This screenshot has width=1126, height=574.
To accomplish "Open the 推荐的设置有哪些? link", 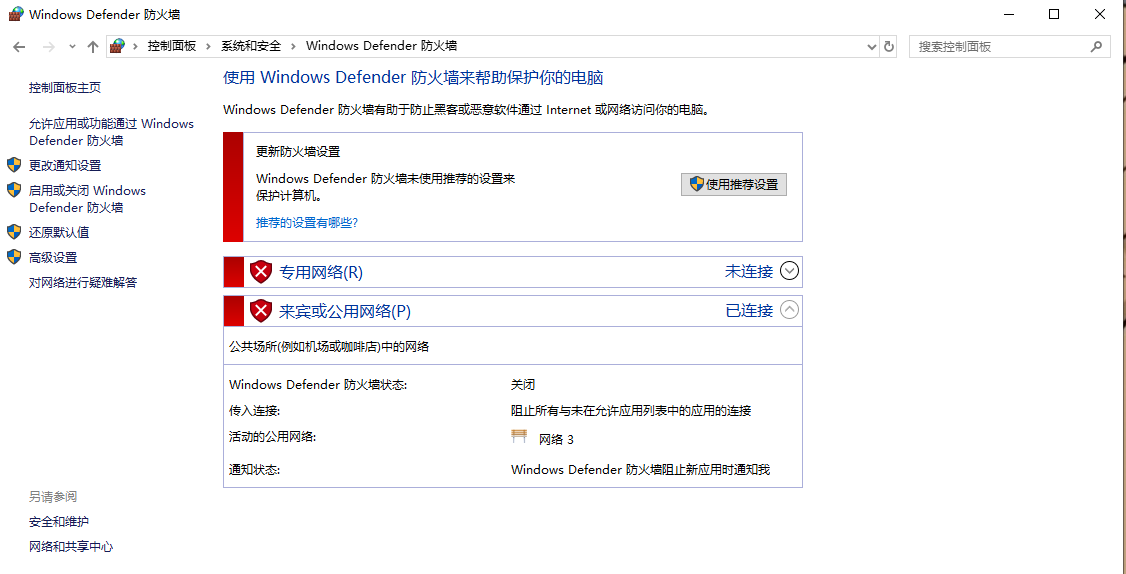I will (306, 222).
